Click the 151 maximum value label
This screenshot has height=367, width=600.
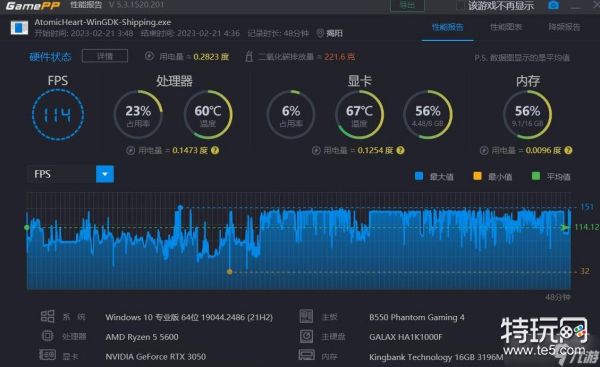tap(587, 207)
